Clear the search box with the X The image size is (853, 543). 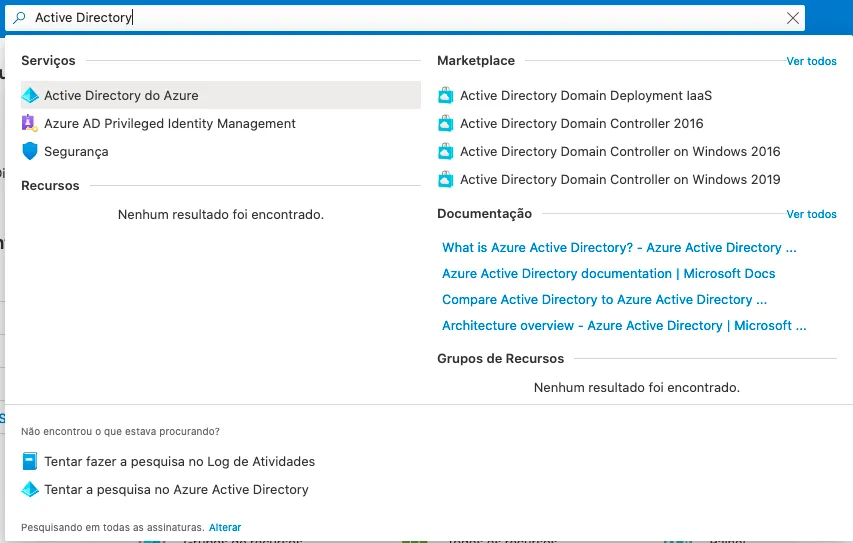click(793, 18)
